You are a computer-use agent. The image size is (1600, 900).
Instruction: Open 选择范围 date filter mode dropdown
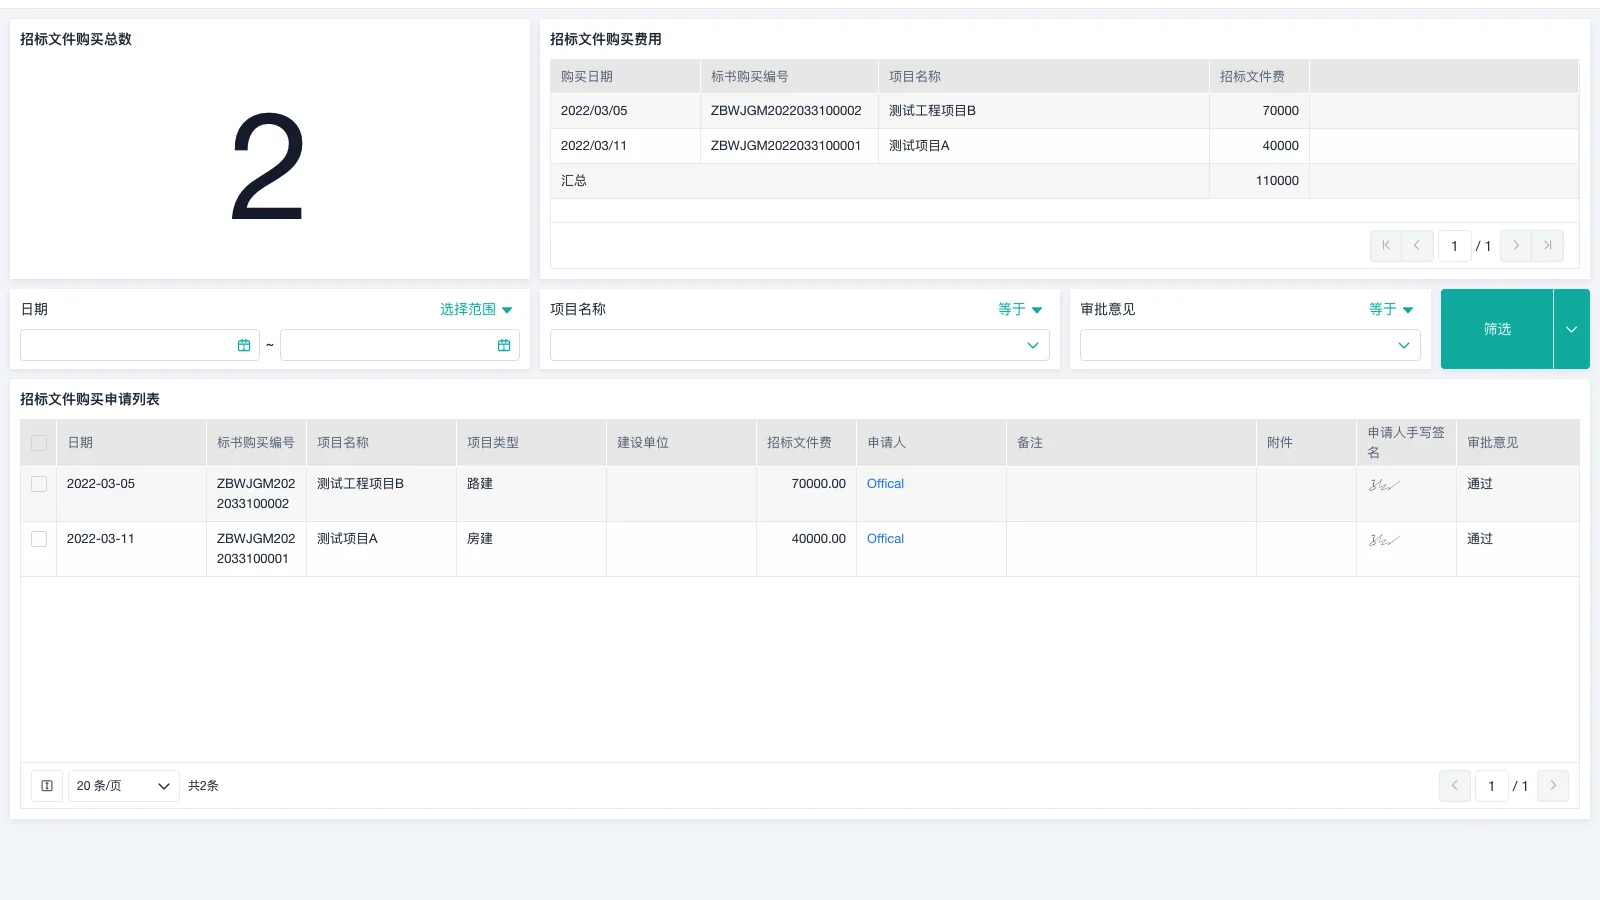(x=476, y=310)
